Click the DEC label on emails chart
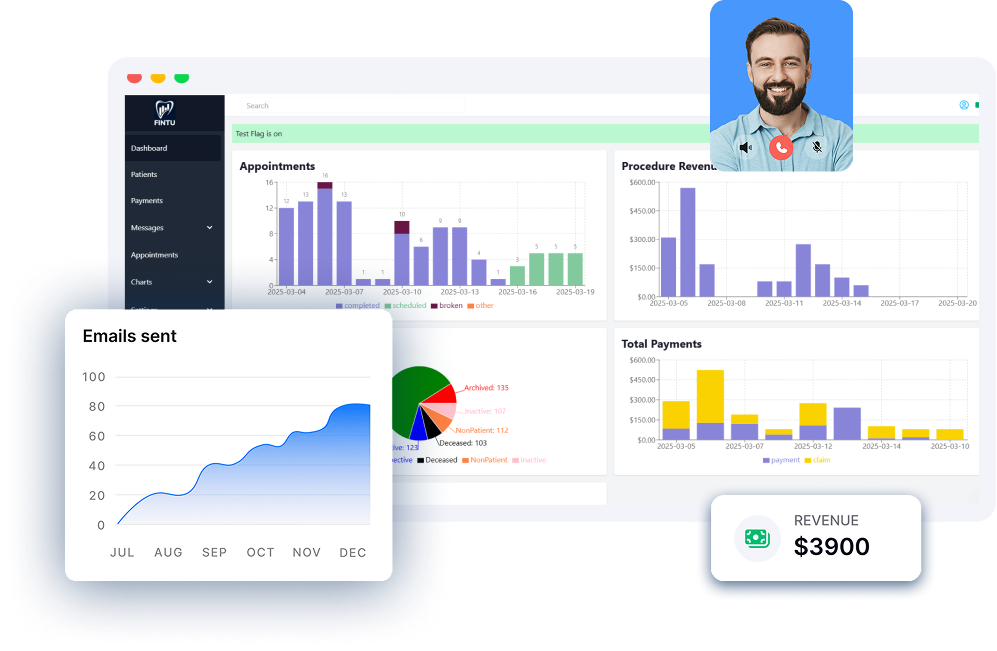Screen dimensions: 997x651 [353, 552]
